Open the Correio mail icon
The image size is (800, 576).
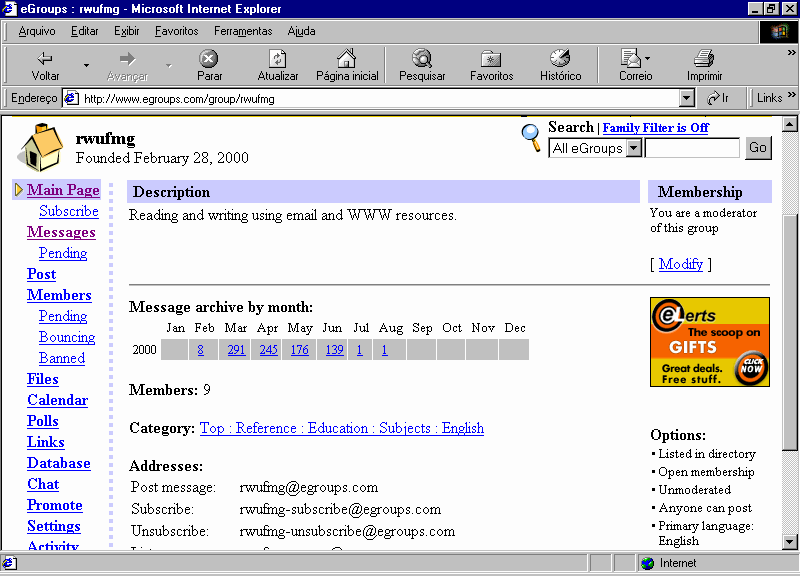coord(631,58)
